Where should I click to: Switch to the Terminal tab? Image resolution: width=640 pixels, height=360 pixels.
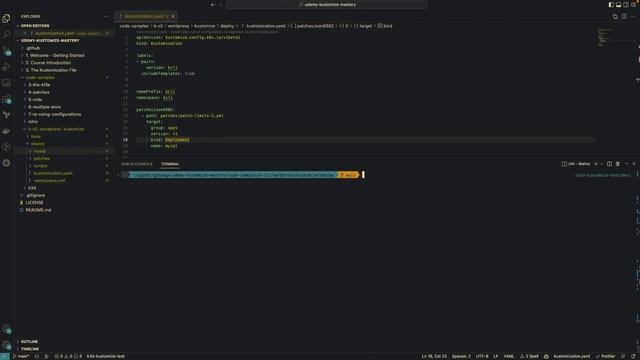tap(170, 164)
